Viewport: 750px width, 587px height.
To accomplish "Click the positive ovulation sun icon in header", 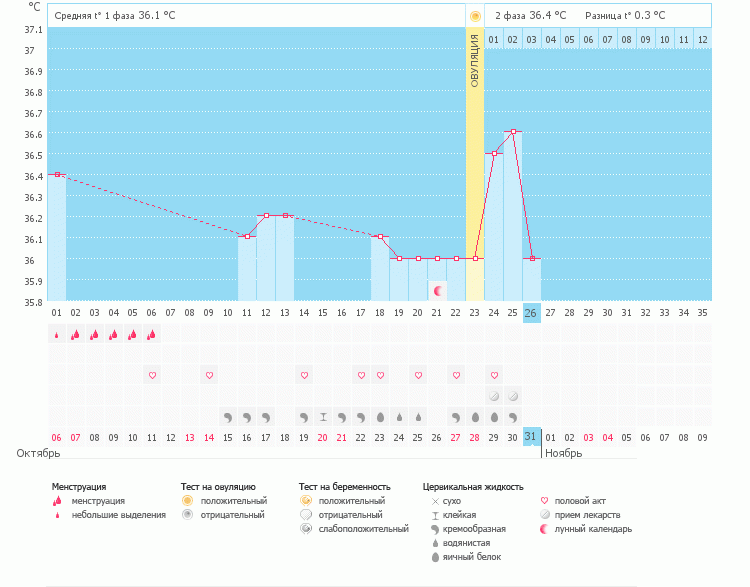I will [x=474, y=16].
